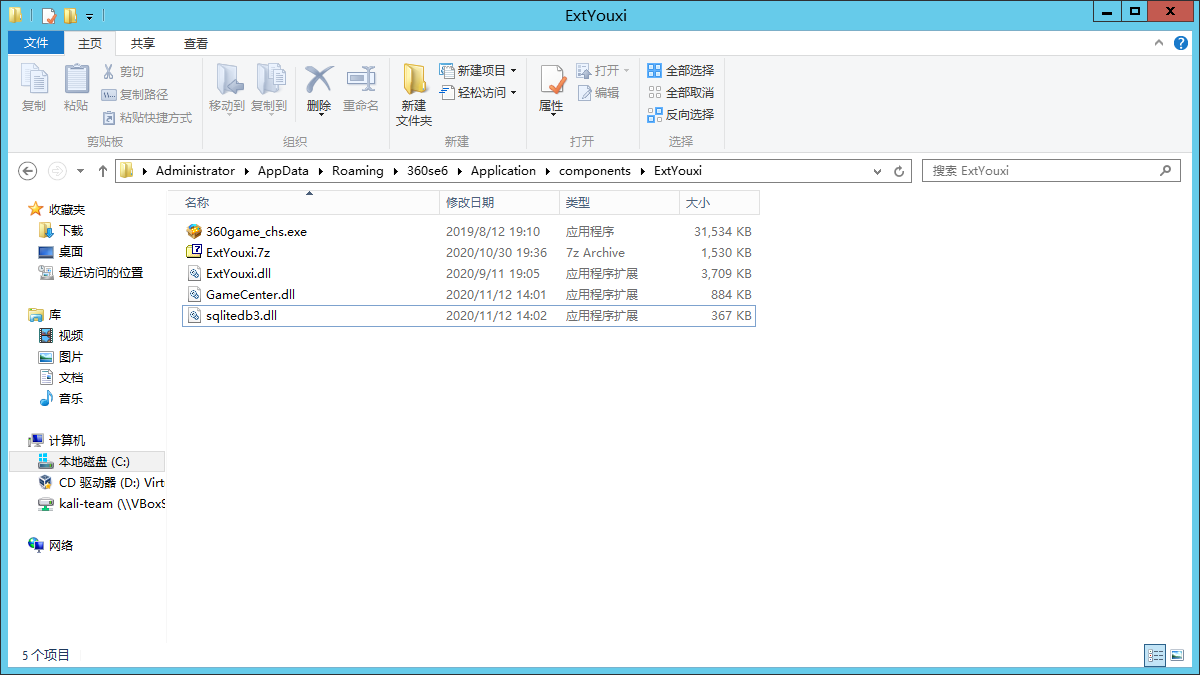Click the Edit (编辑) ribbon button
Viewport: 1200px width, 675px height.
(598, 92)
